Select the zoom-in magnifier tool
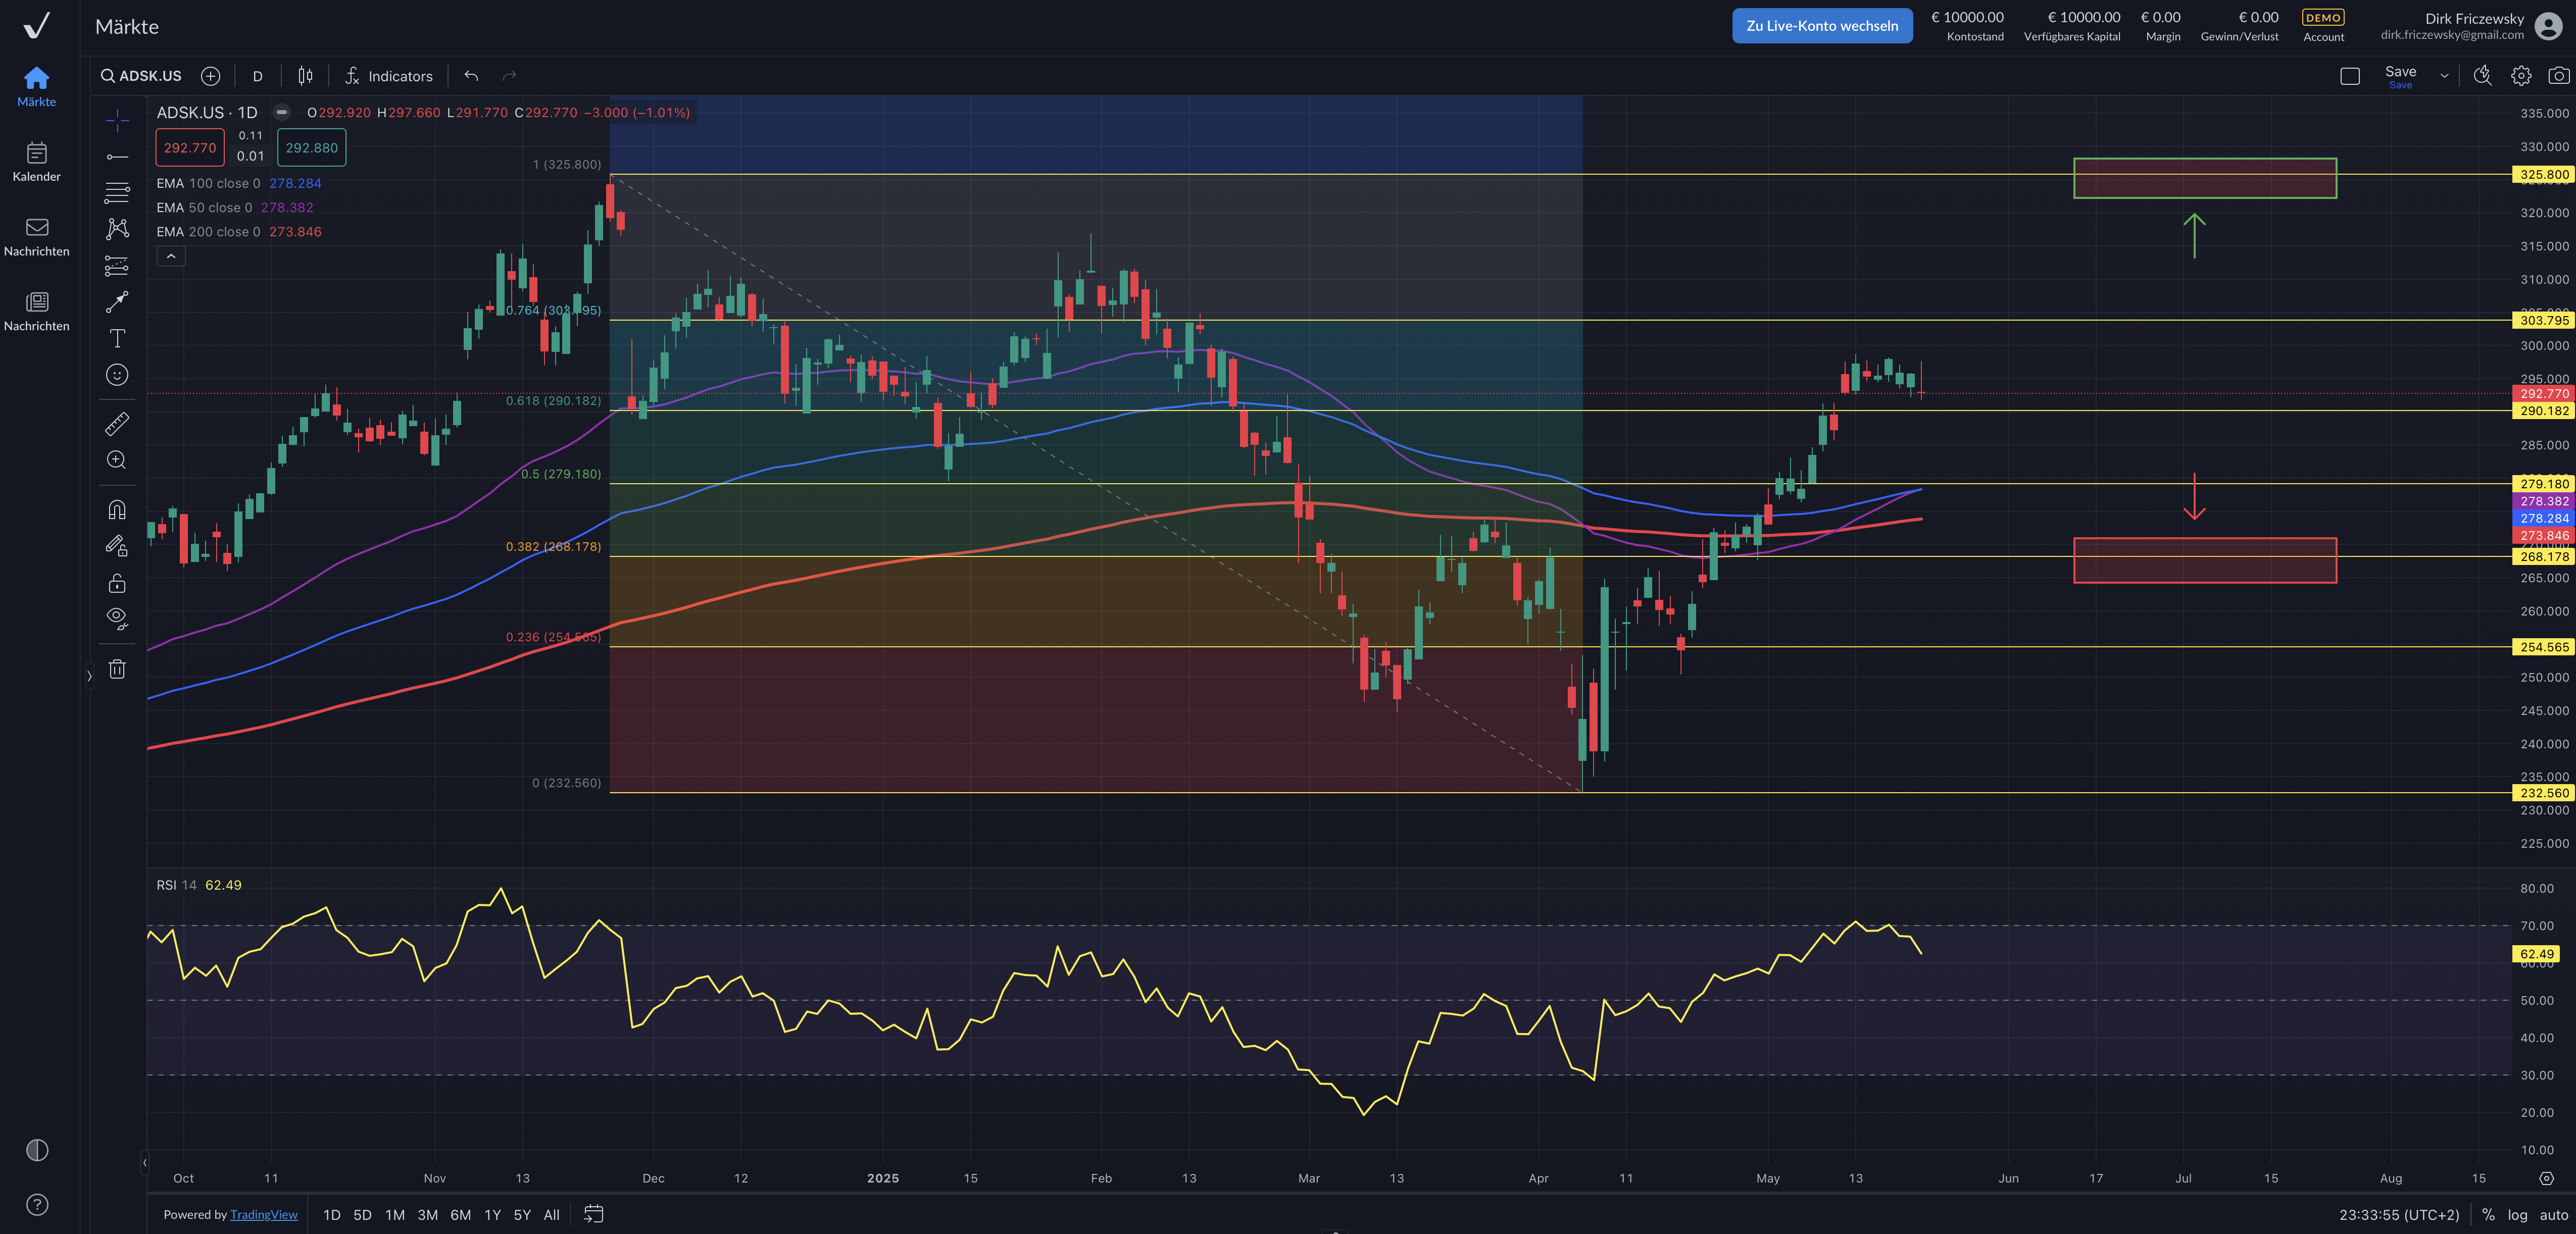 click(x=117, y=460)
